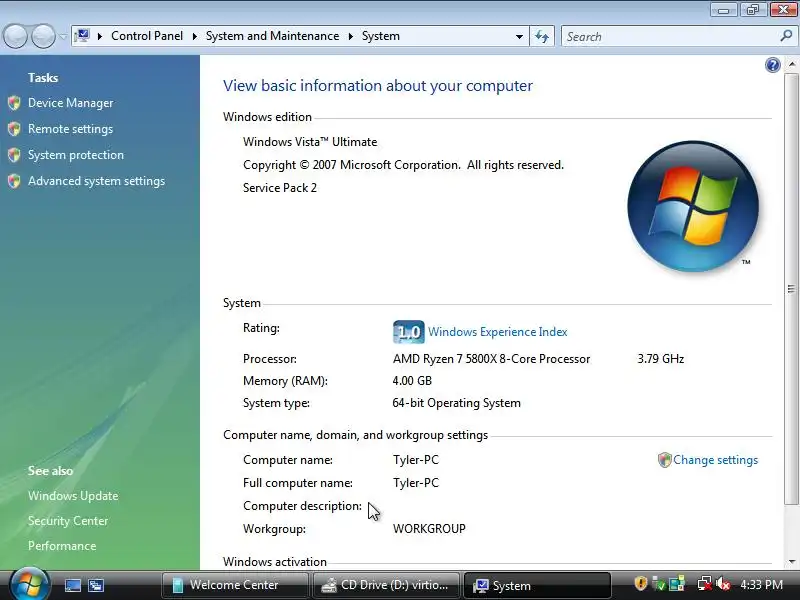Focus the Search input box
The image size is (800, 600).
coord(670,37)
